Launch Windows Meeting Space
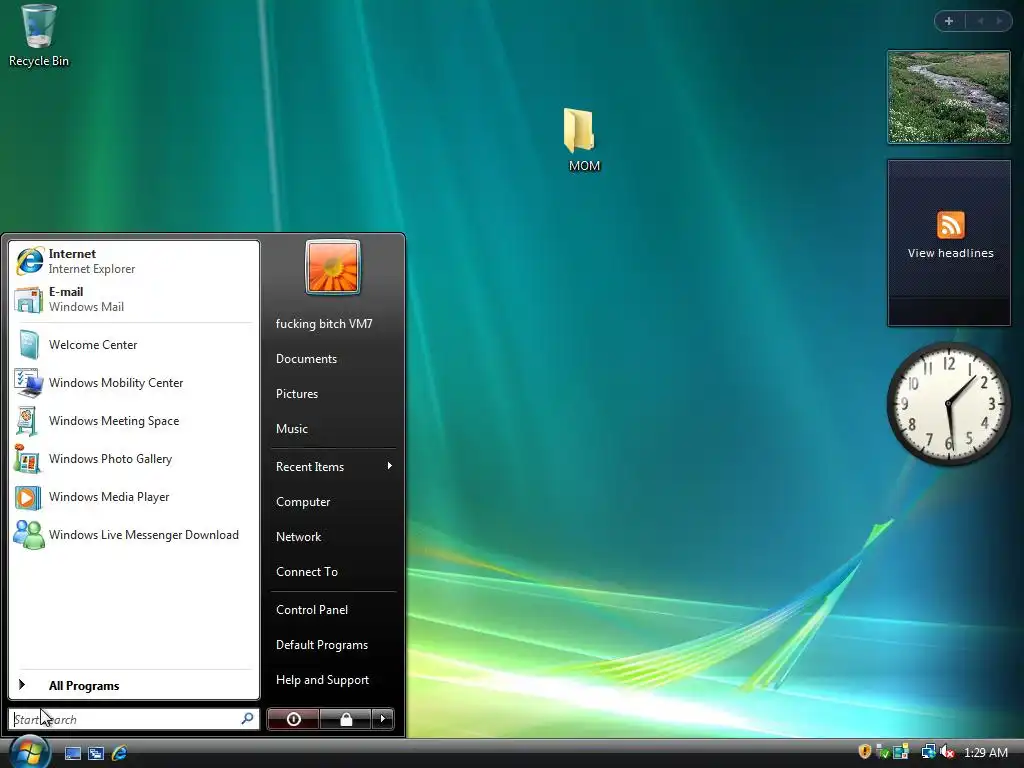 tap(134, 421)
